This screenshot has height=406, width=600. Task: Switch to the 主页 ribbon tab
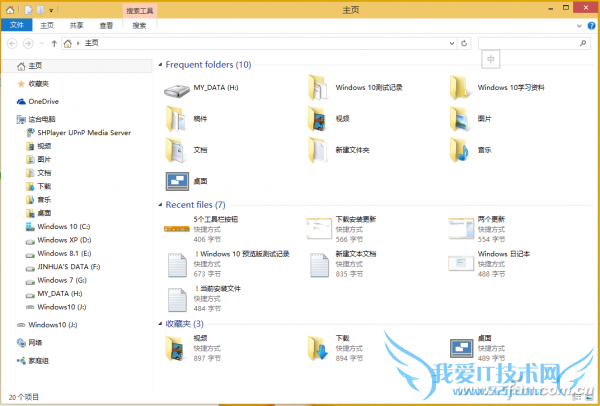point(47,26)
